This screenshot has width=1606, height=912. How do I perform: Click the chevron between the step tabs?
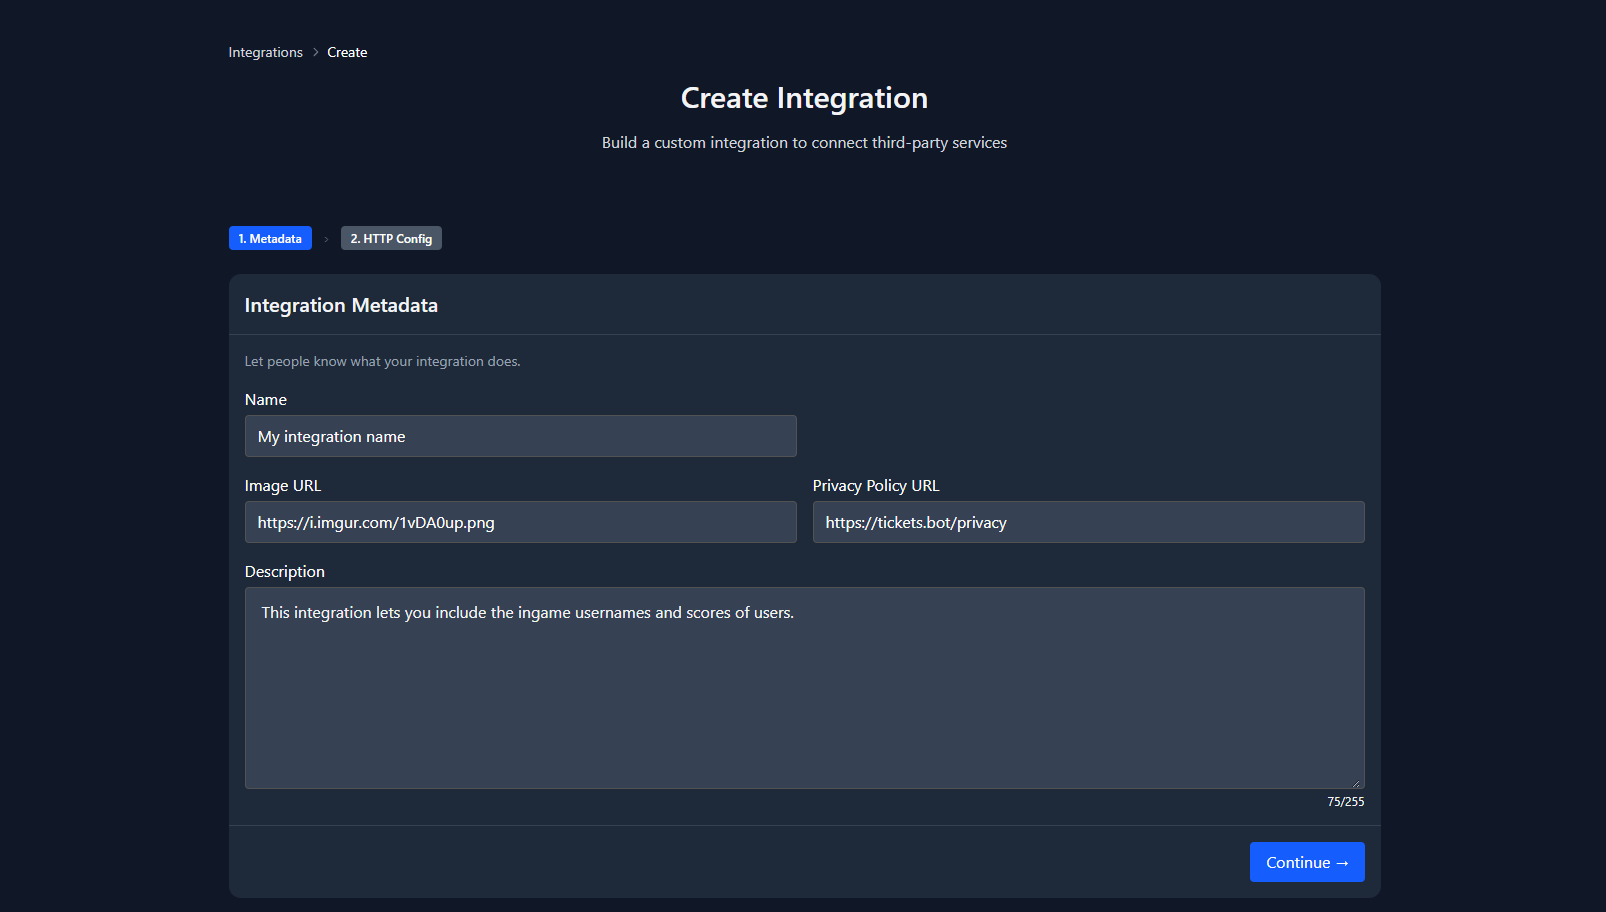(326, 239)
